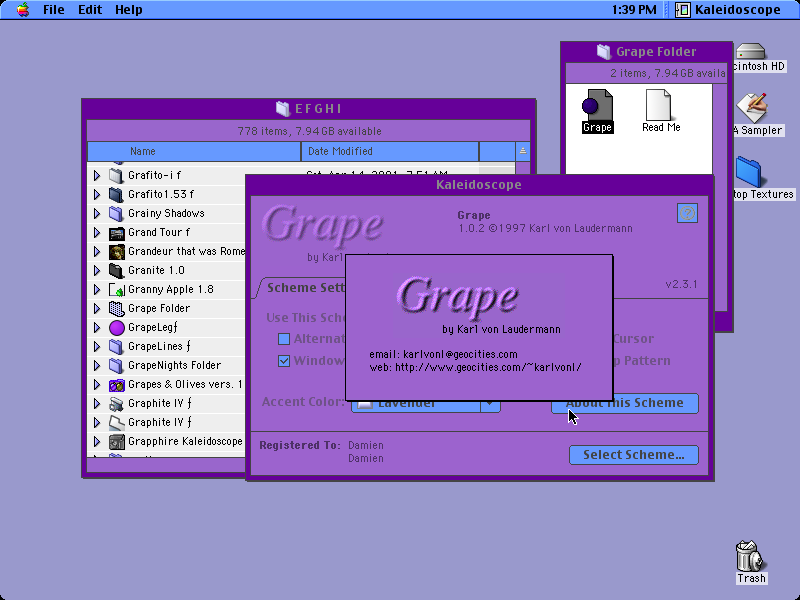
Task: Click the Grapphire Kaleidoscope icon
Action: tap(116, 442)
